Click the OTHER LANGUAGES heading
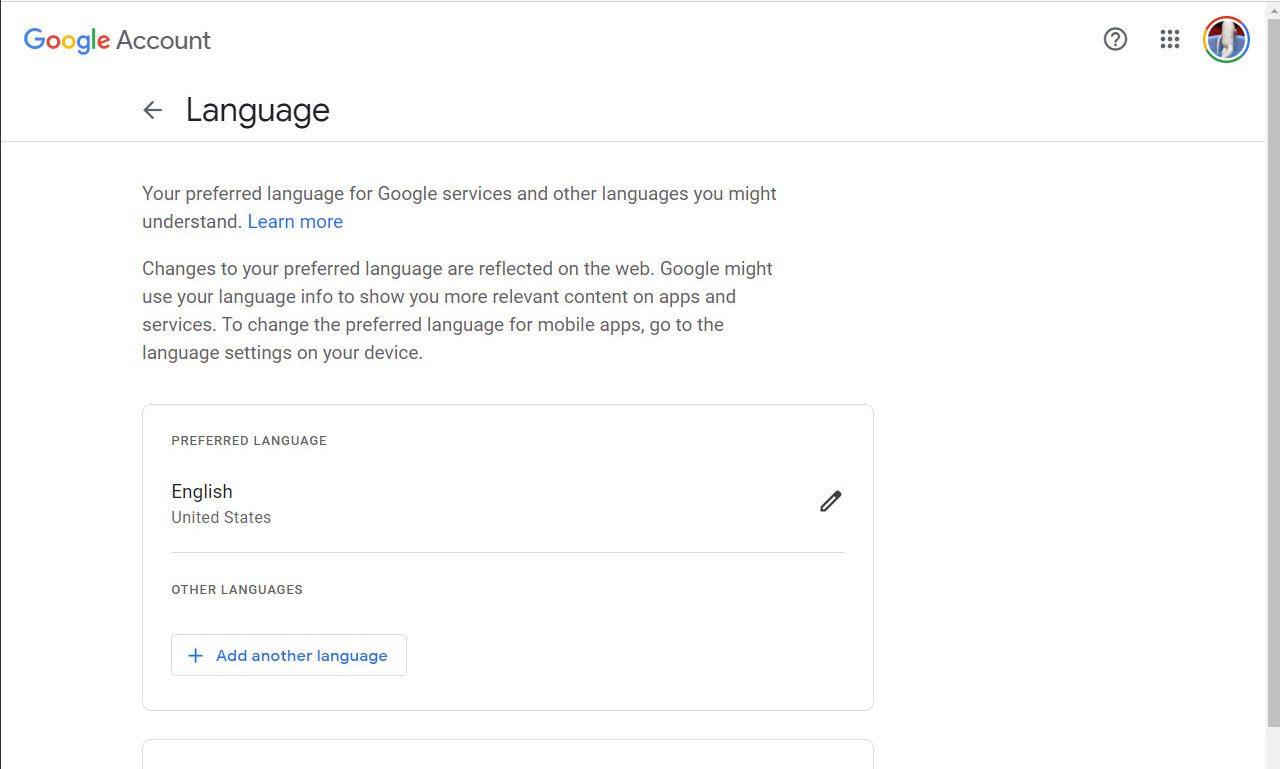This screenshot has width=1280, height=769. click(x=237, y=589)
